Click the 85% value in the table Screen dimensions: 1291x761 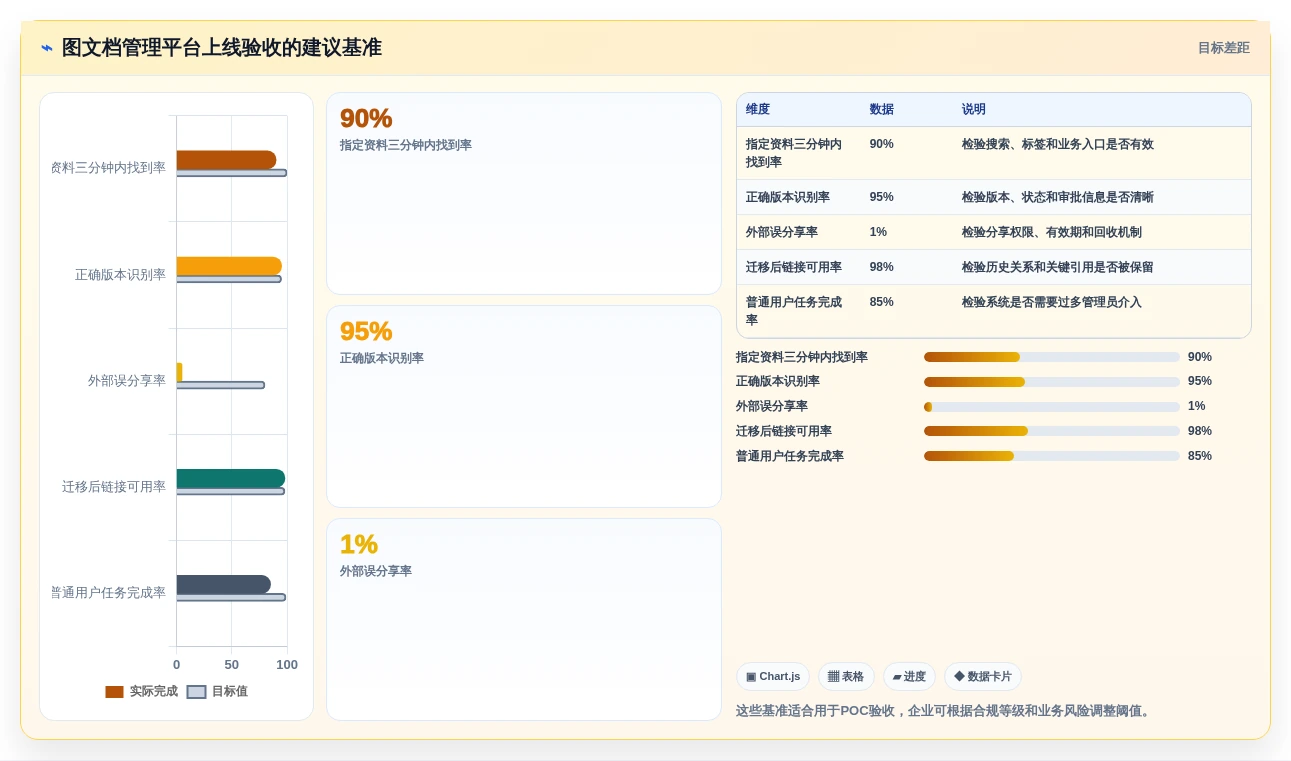pos(882,302)
